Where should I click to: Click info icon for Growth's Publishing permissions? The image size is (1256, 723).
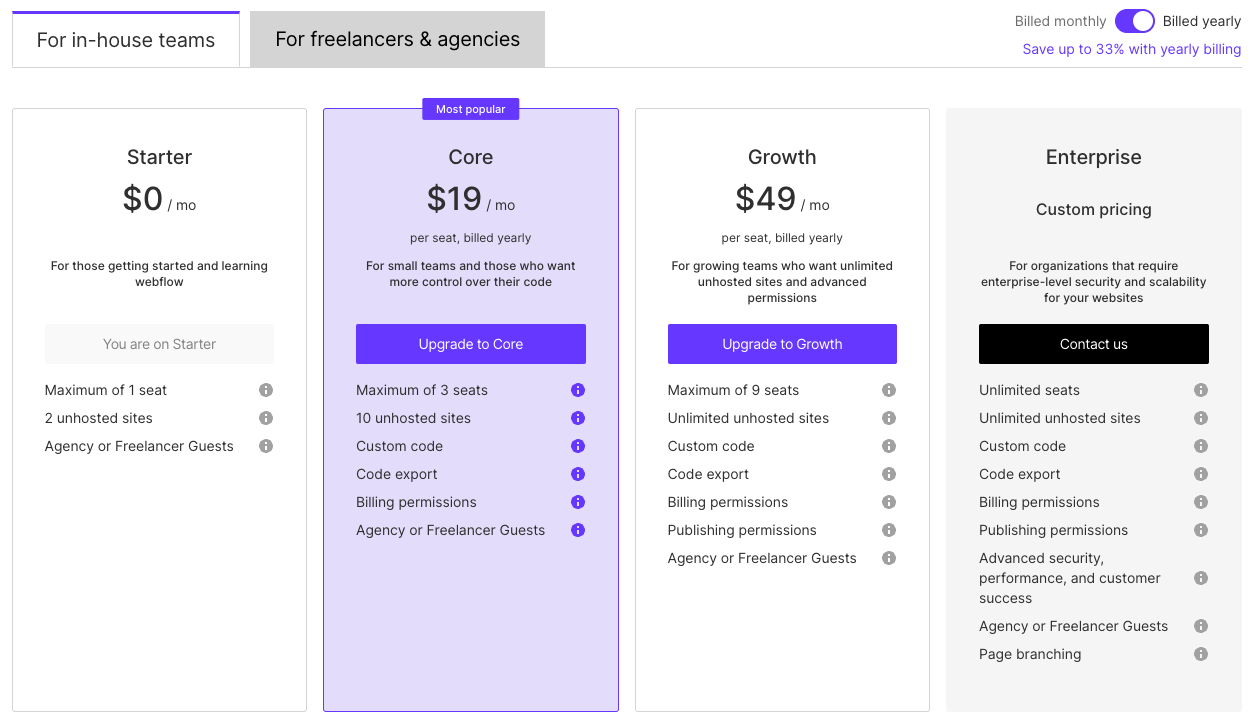point(889,530)
